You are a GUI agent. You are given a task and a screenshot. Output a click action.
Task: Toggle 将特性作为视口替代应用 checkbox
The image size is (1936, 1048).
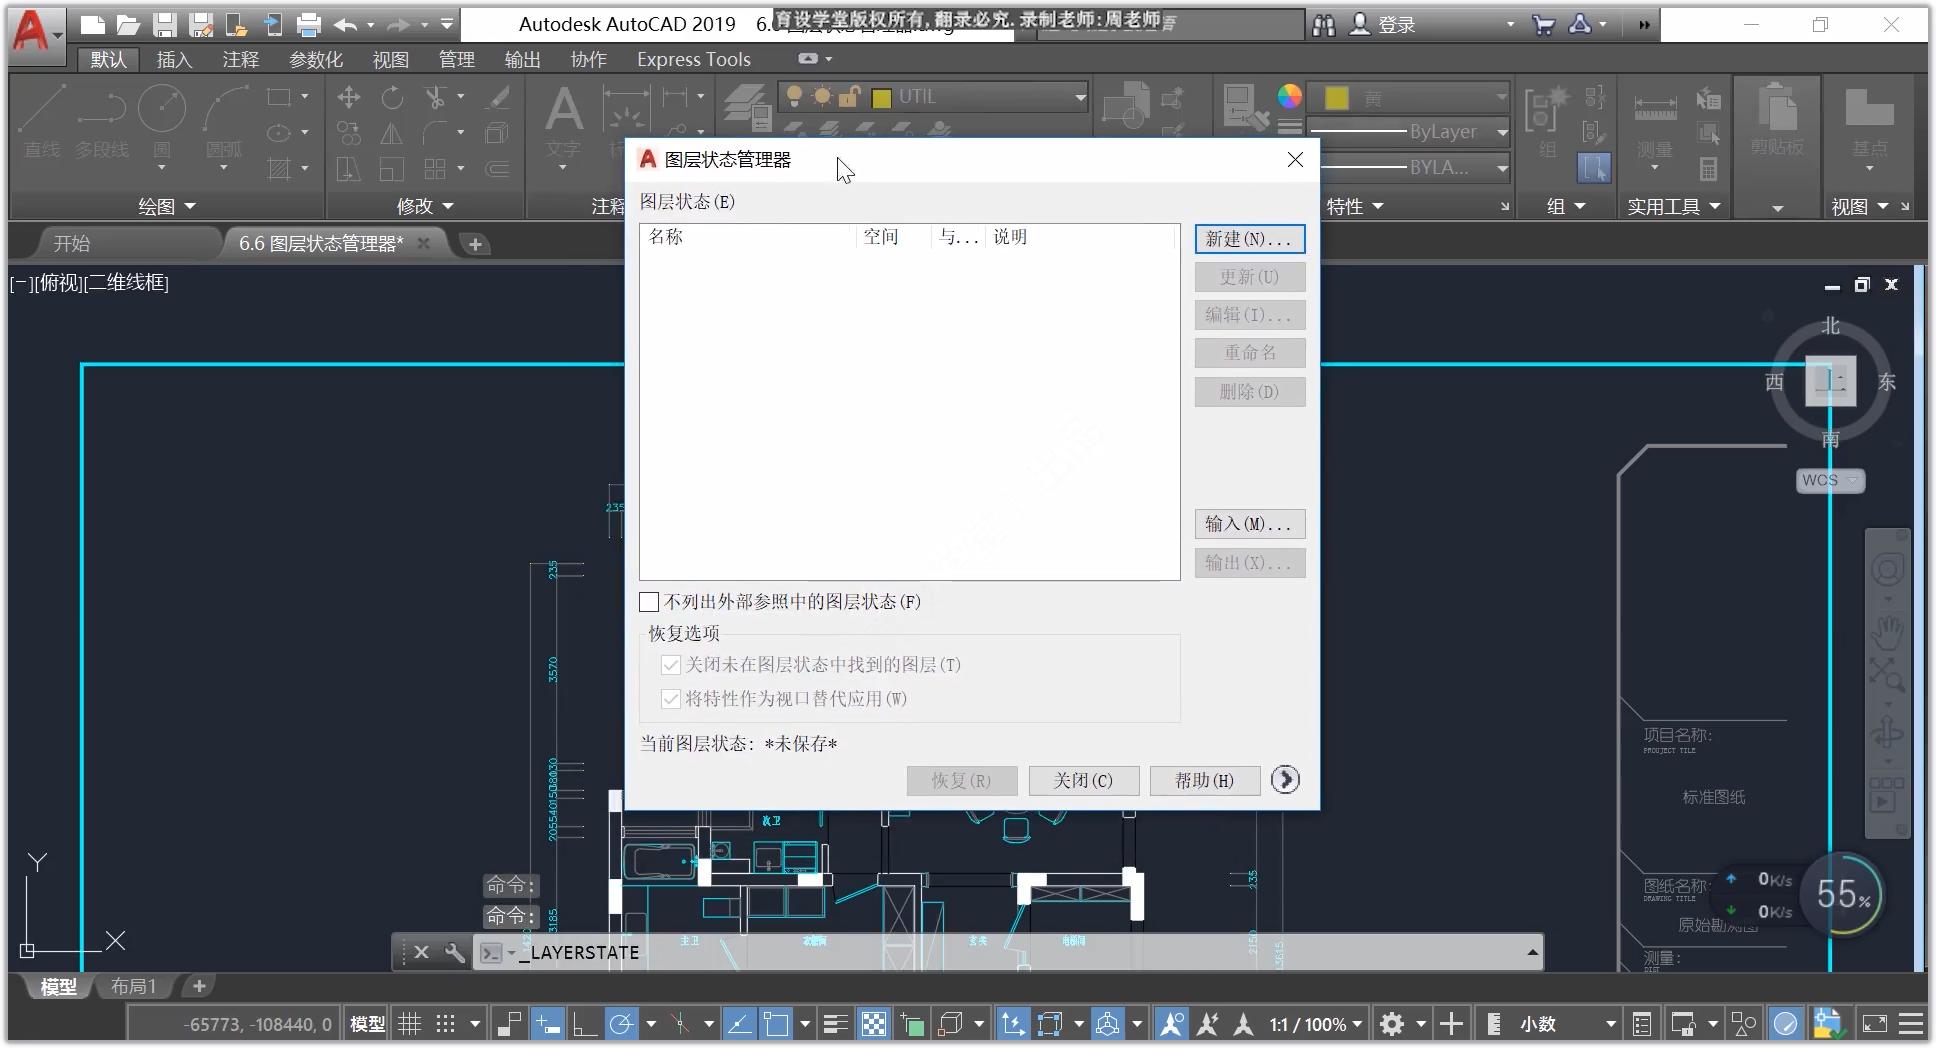pos(671,699)
